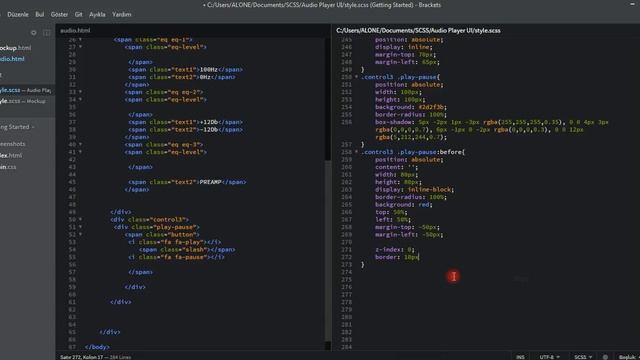Click 'box-shadow' property on line 256

[393, 122]
